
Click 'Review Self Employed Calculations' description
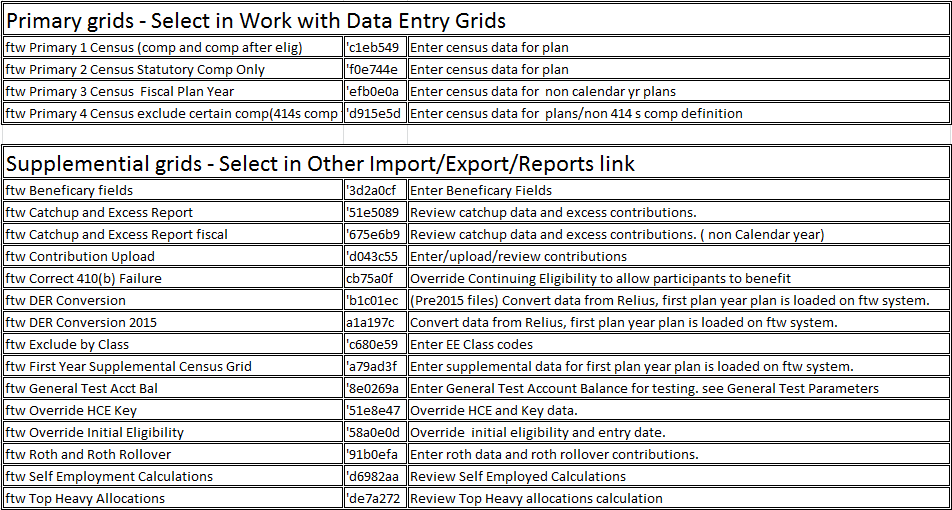(x=678, y=476)
